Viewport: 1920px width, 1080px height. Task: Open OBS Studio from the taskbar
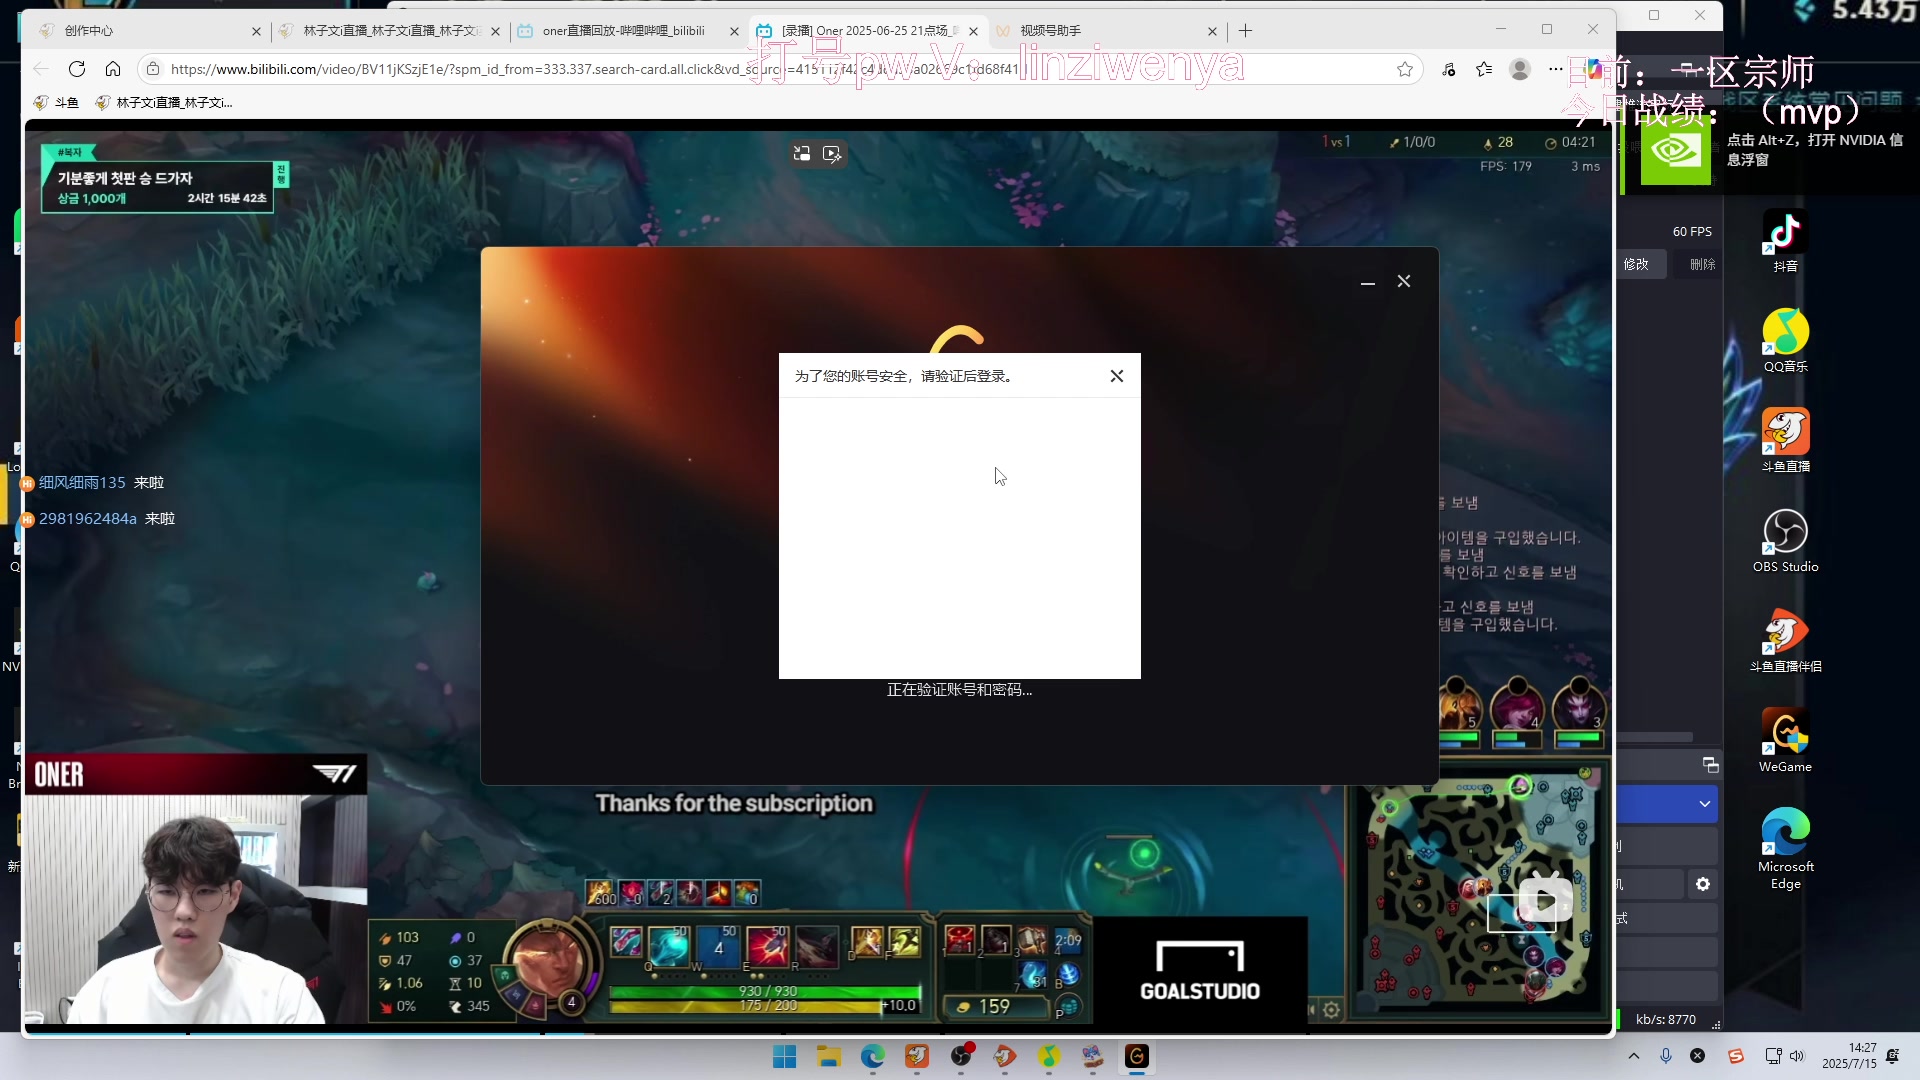(961, 1056)
